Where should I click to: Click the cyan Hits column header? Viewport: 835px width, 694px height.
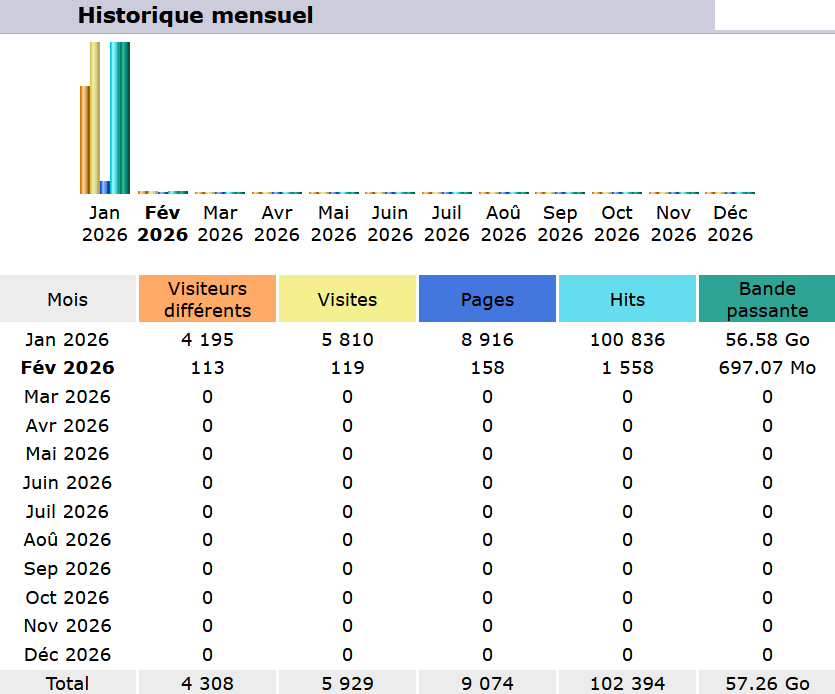(x=627, y=299)
